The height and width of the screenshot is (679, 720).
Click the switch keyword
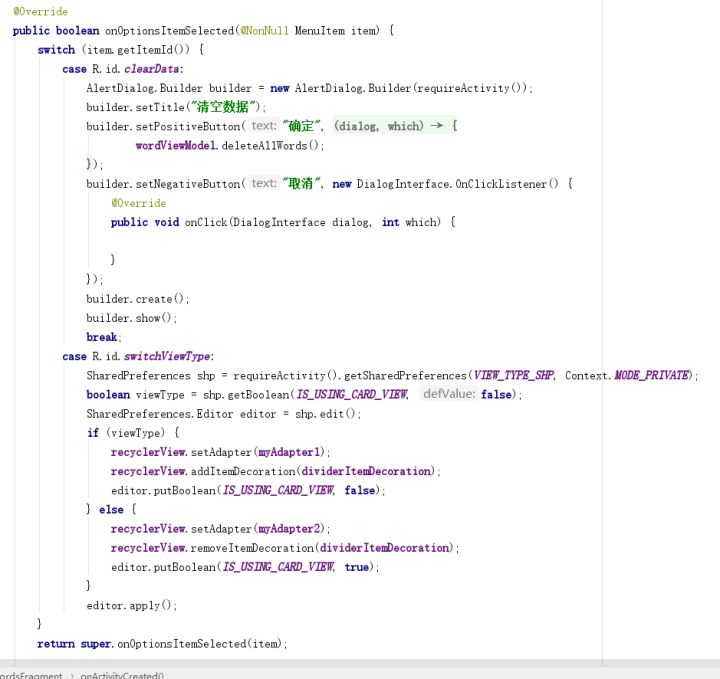click(56, 50)
